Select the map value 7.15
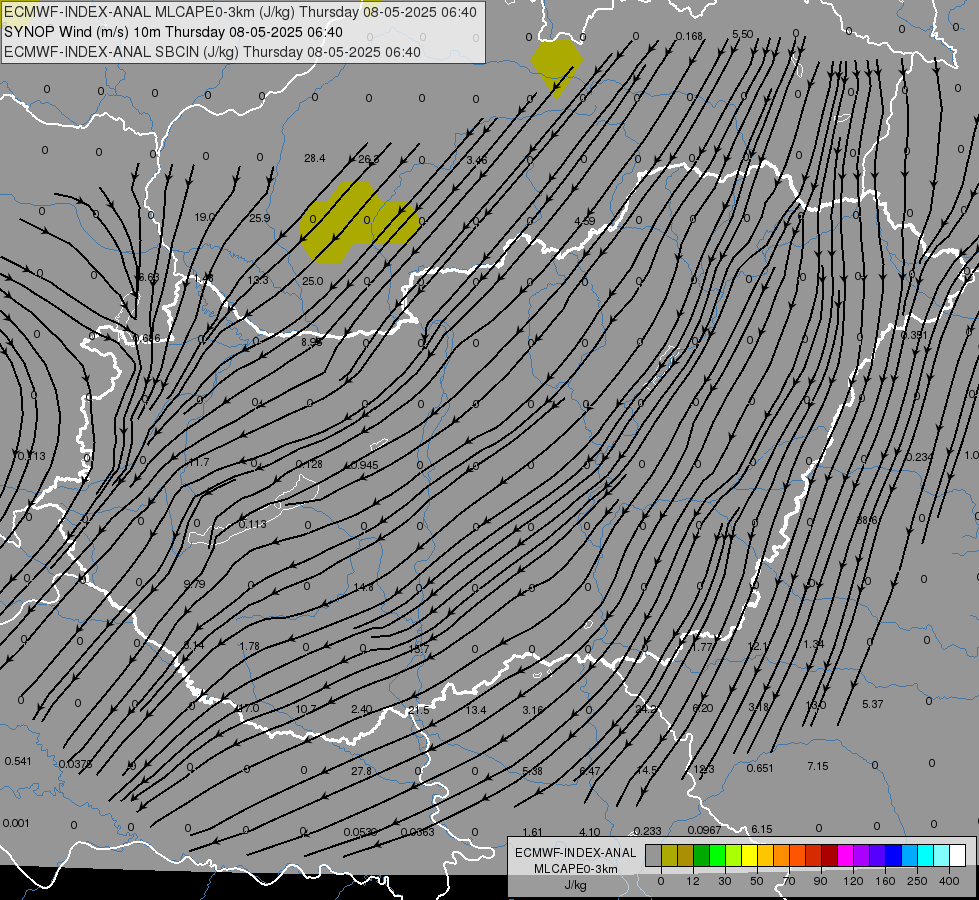 tap(818, 766)
